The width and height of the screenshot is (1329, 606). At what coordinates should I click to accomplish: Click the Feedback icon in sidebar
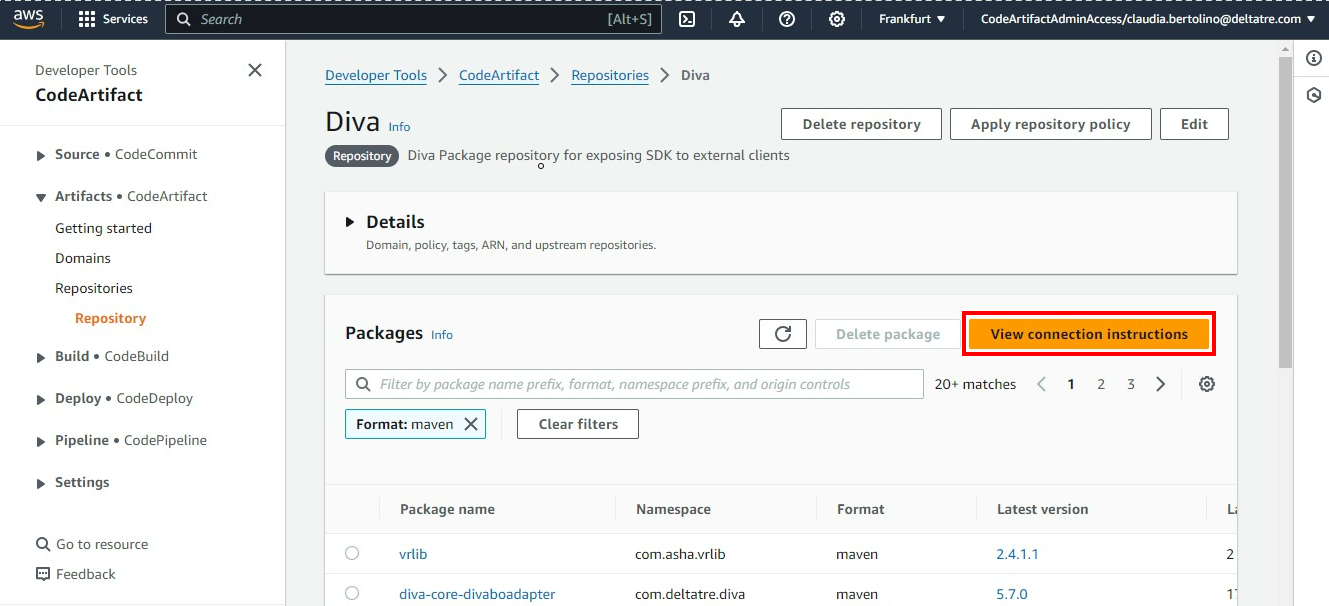[x=43, y=574]
